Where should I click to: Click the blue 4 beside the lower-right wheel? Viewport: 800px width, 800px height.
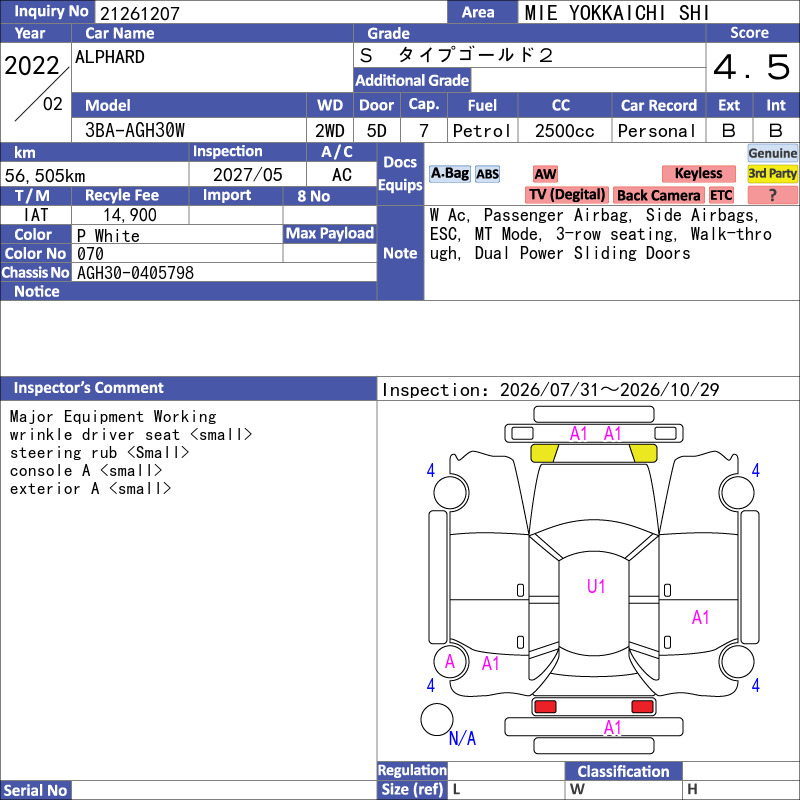756,685
